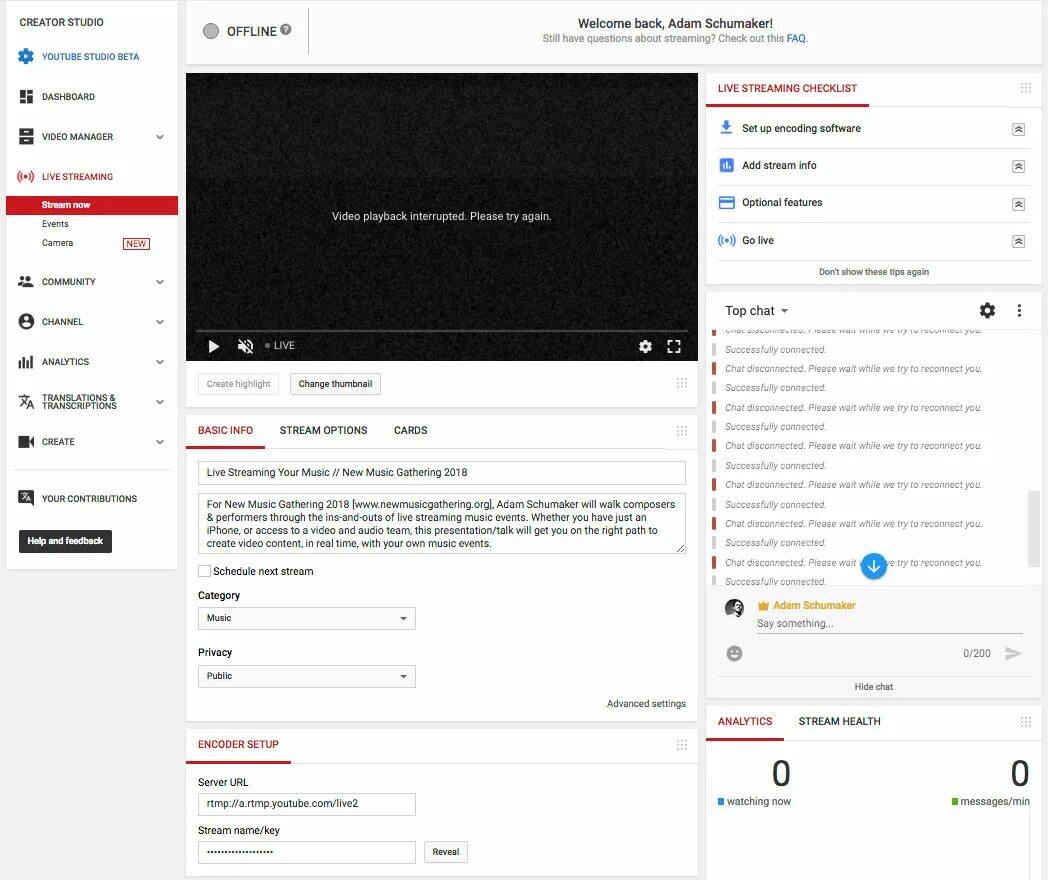Image resolution: width=1048 pixels, height=880 pixels.
Task: Click the drag handle of Live Streaming Checklist
Action: (x=1025, y=88)
